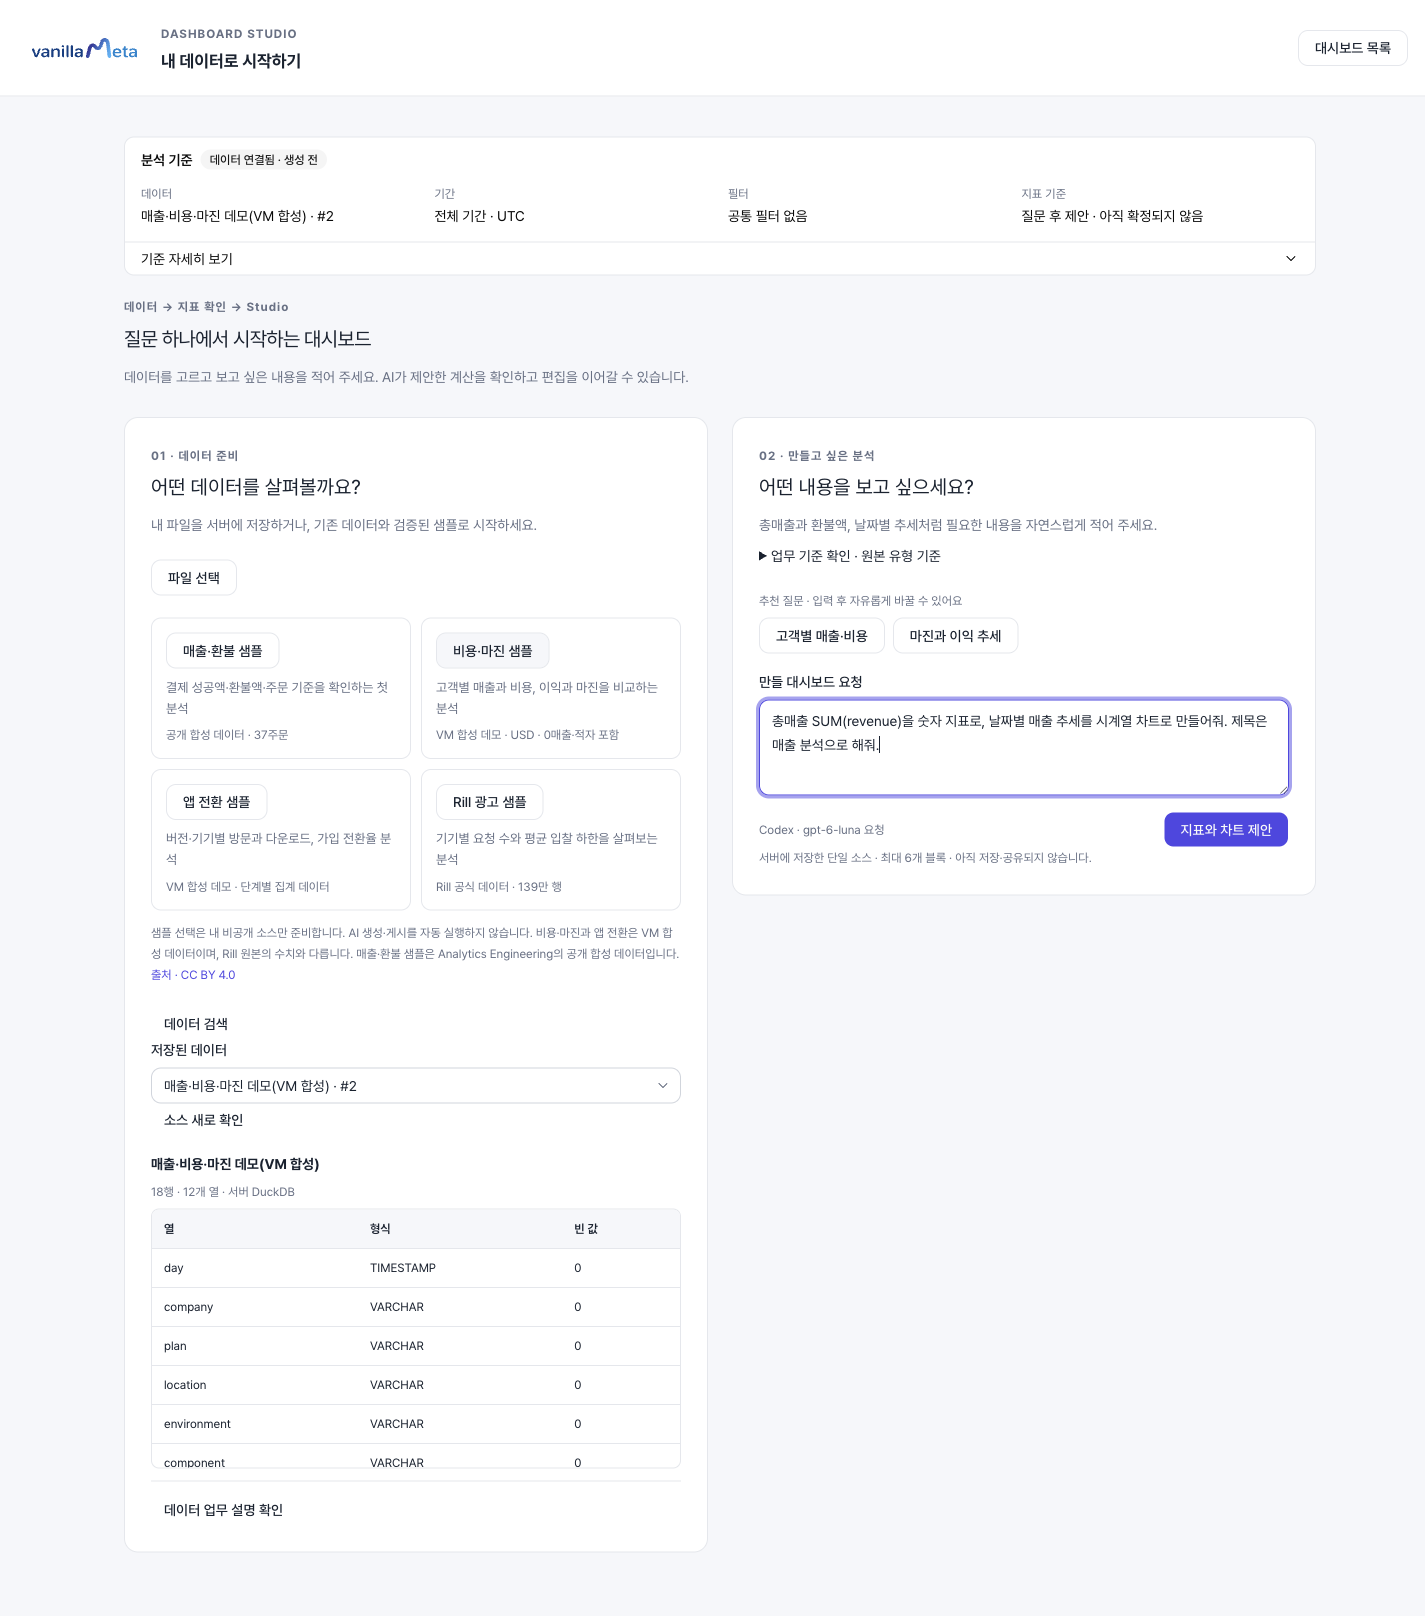Screen dimensions: 1425x1616
Task: Select the location column row
Action: pyautogui.click(x=416, y=1385)
